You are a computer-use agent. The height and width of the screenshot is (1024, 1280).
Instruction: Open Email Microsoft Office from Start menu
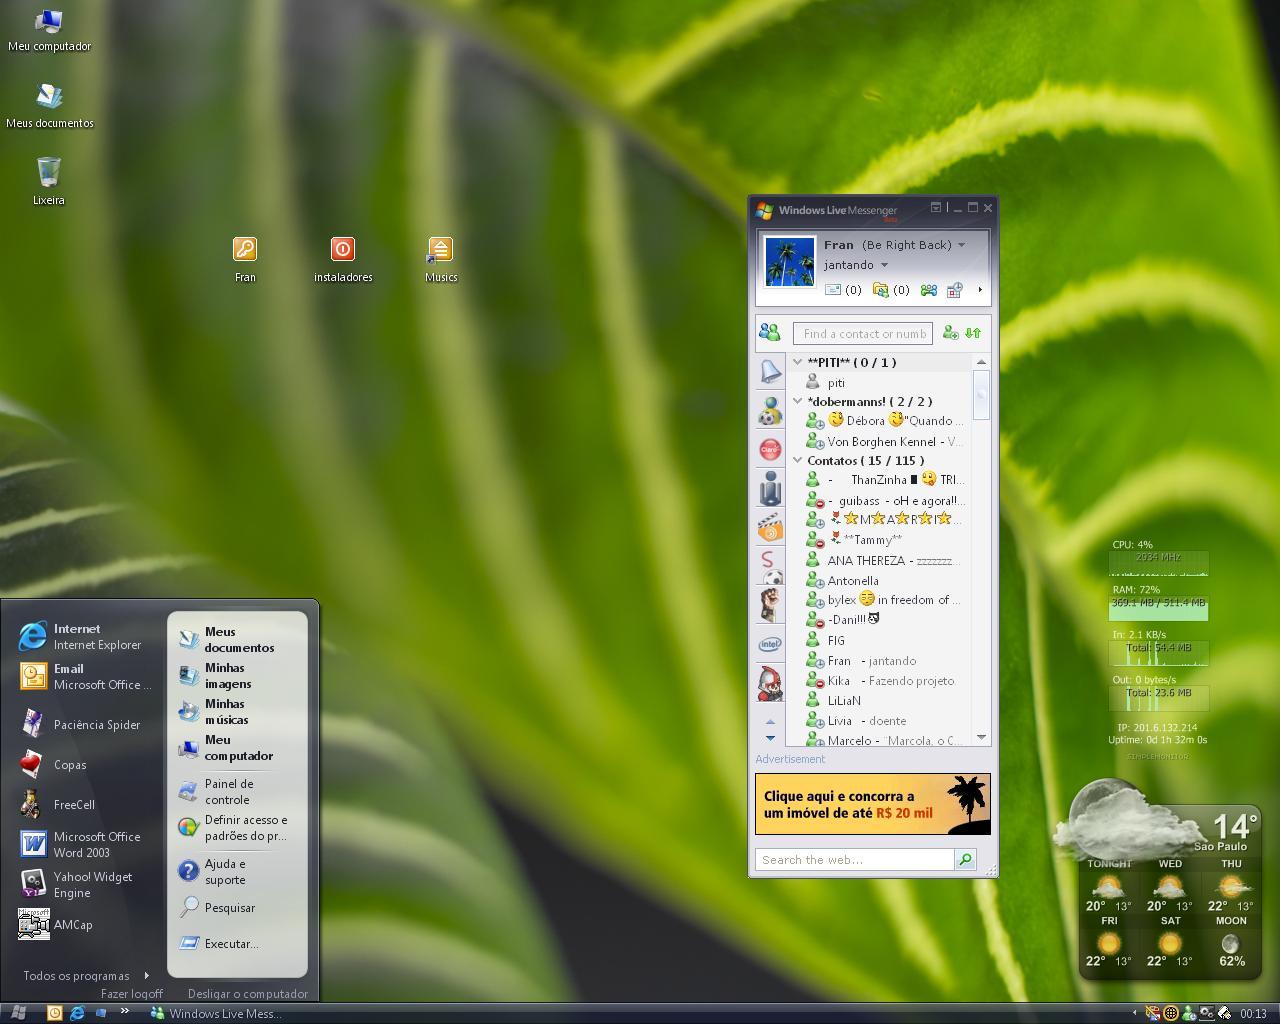[x=84, y=677]
